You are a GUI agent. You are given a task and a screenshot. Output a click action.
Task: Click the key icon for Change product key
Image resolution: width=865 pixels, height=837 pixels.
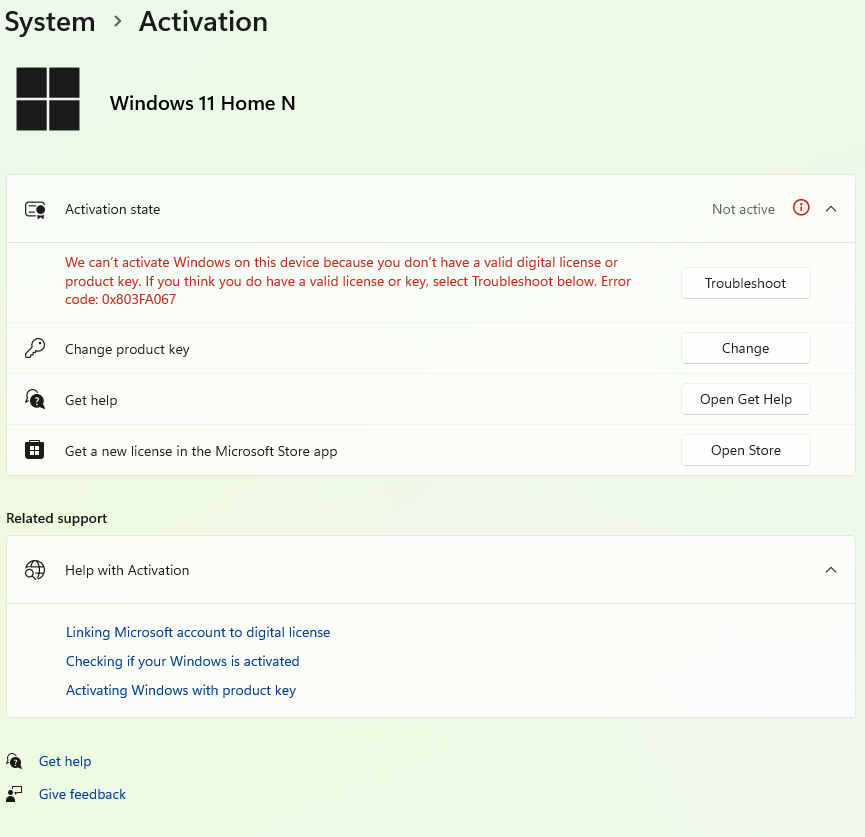click(35, 349)
